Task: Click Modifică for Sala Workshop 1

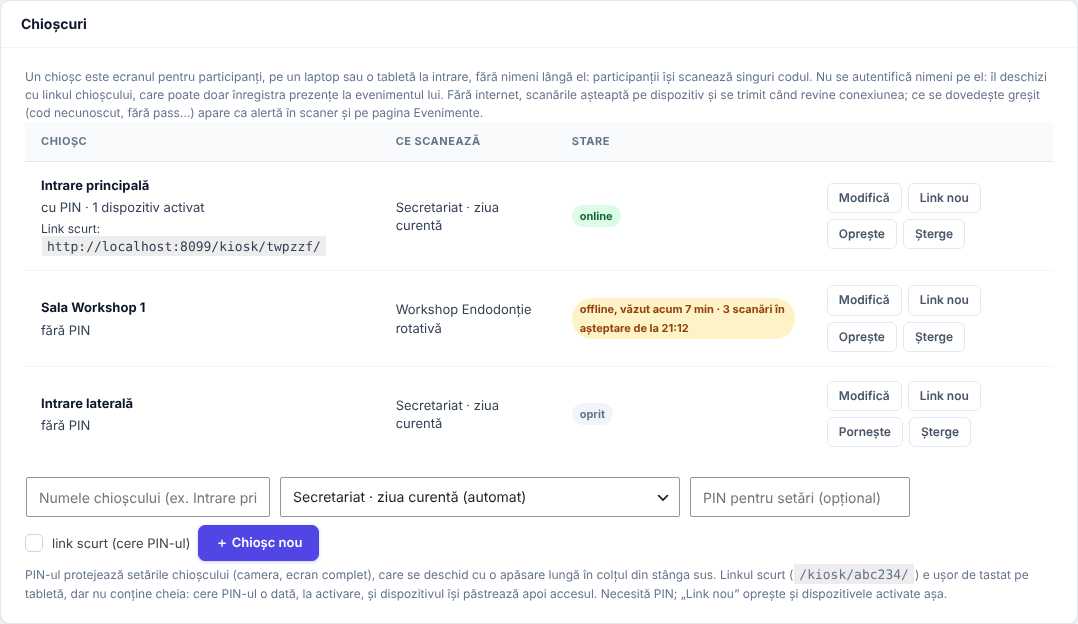Action: click(864, 300)
